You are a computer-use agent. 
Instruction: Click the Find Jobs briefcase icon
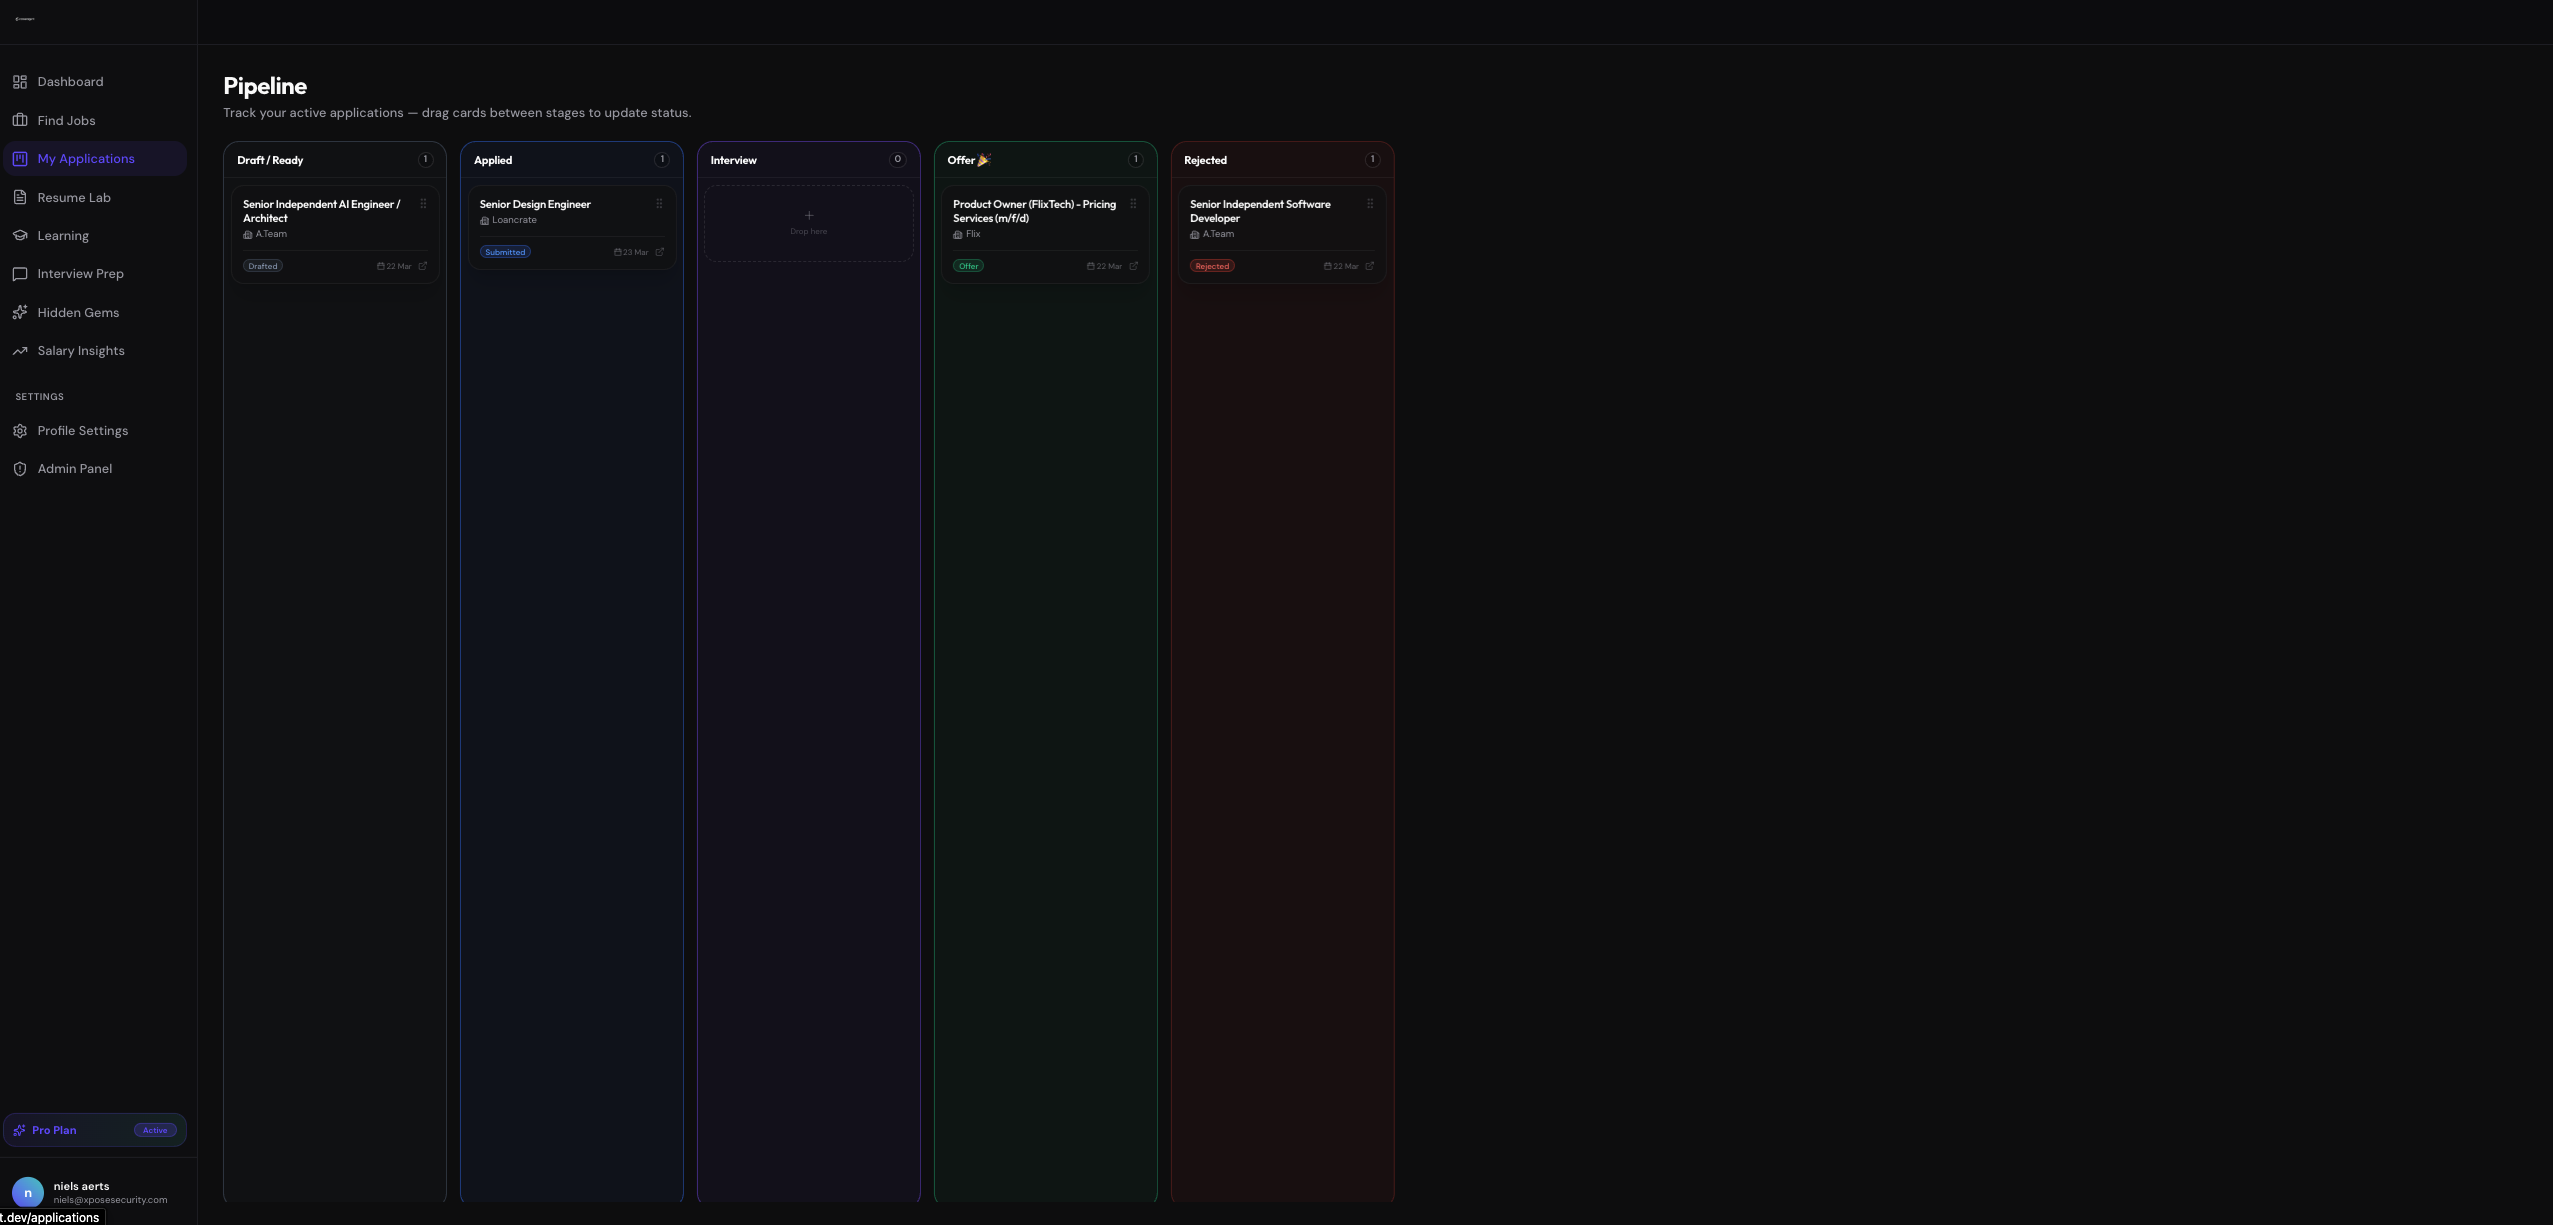click(20, 120)
